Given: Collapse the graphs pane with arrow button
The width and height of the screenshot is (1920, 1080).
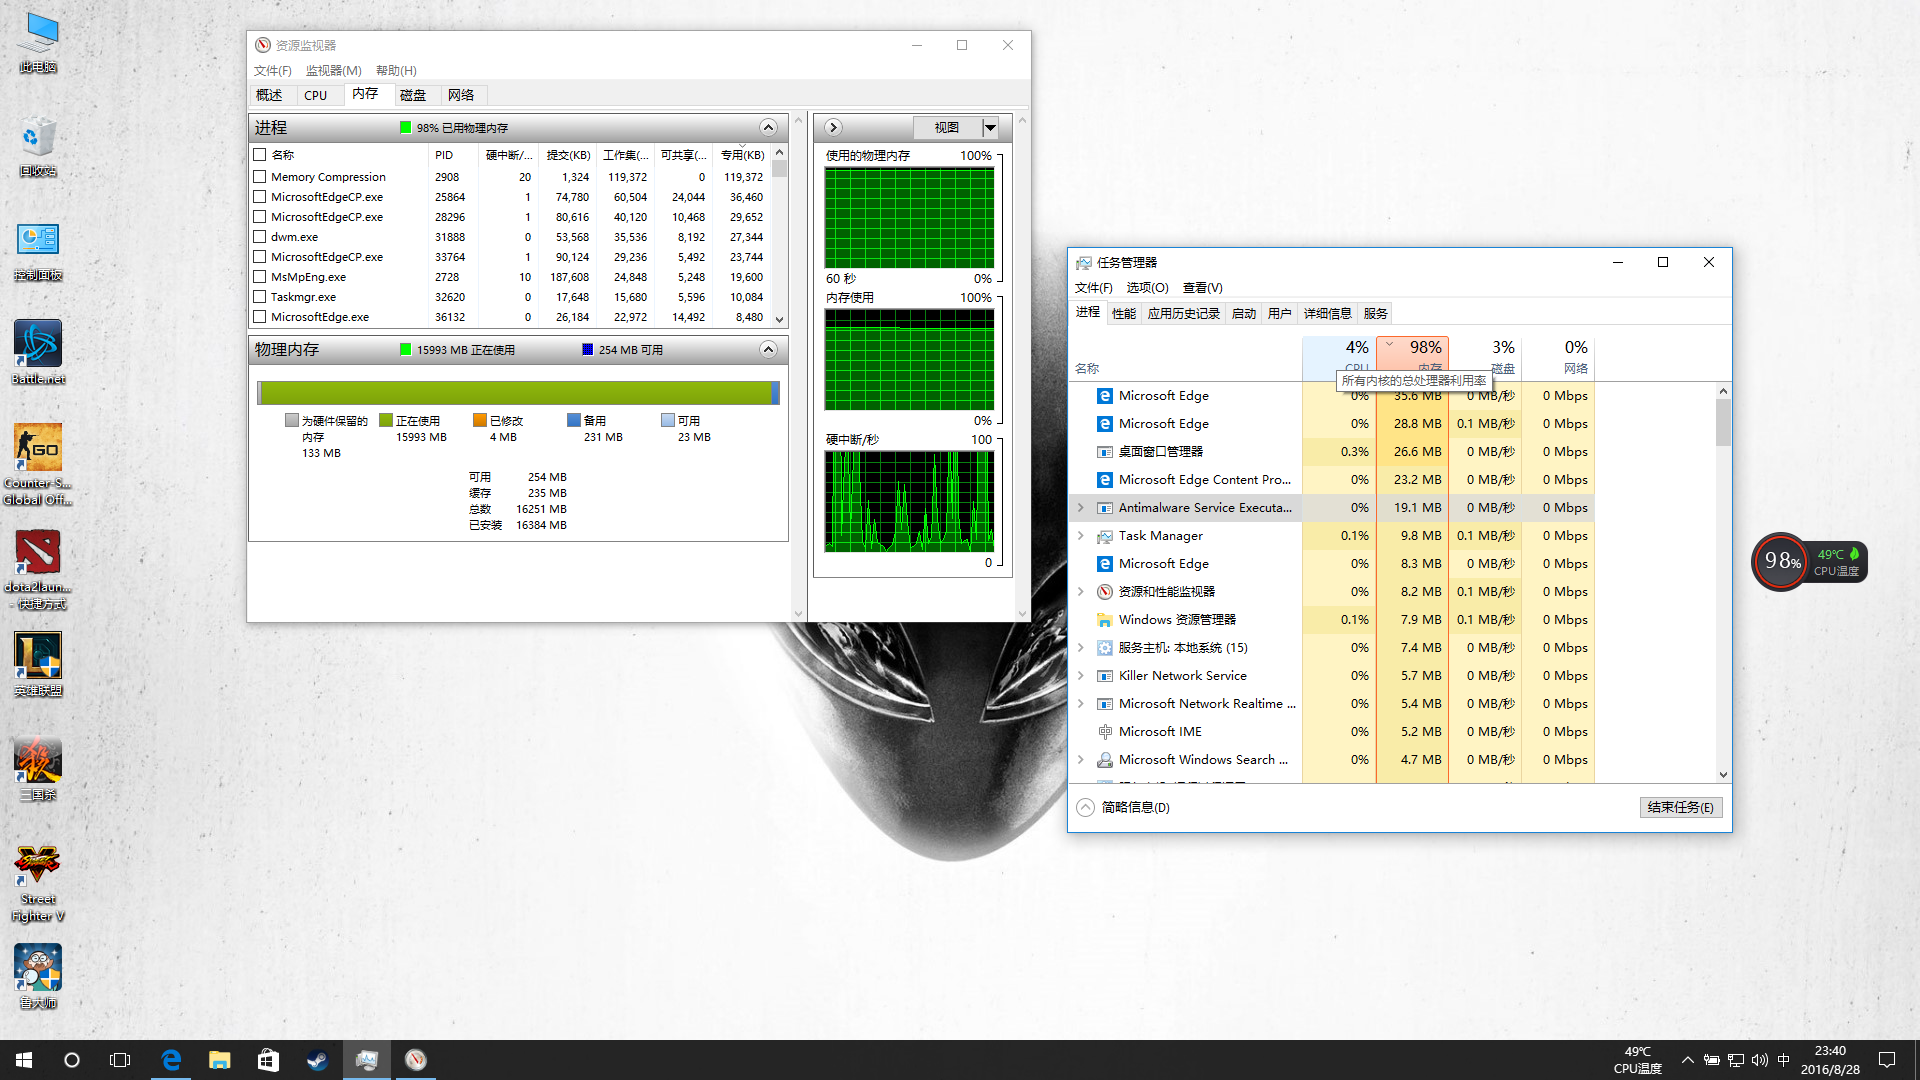Looking at the screenshot, I should tap(833, 127).
